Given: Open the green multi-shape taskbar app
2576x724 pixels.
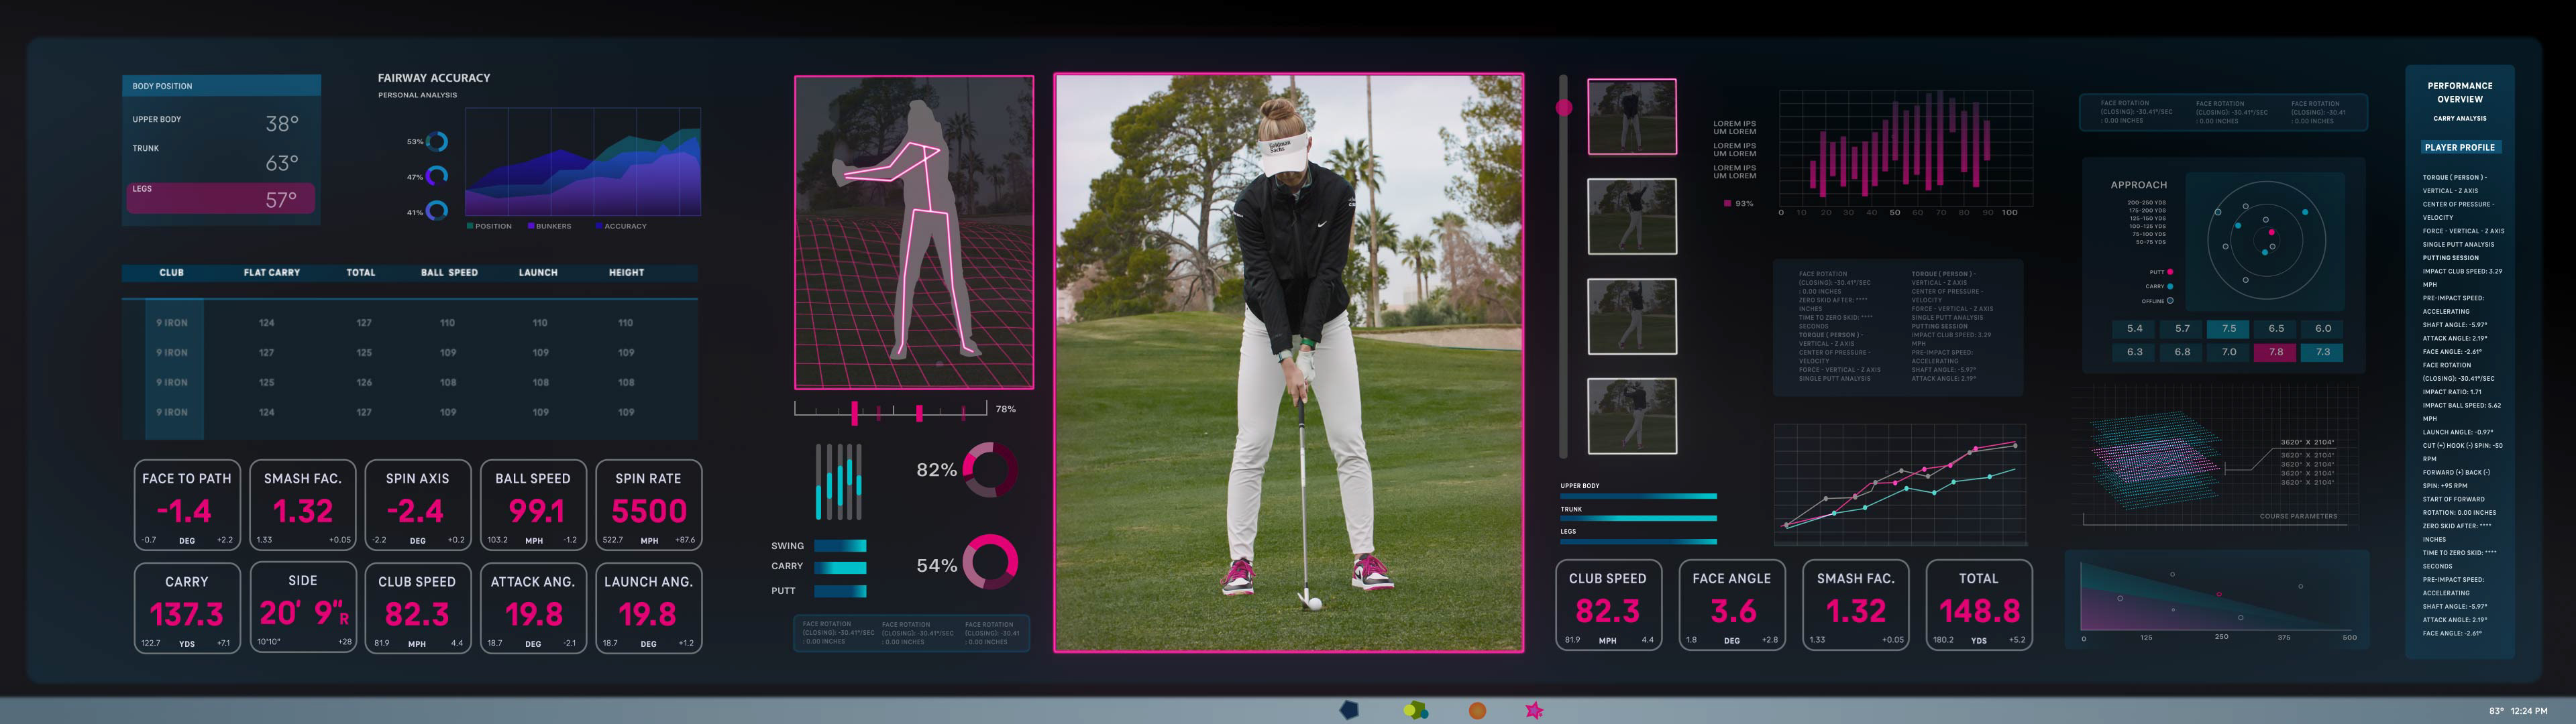Looking at the screenshot, I should (1415, 710).
